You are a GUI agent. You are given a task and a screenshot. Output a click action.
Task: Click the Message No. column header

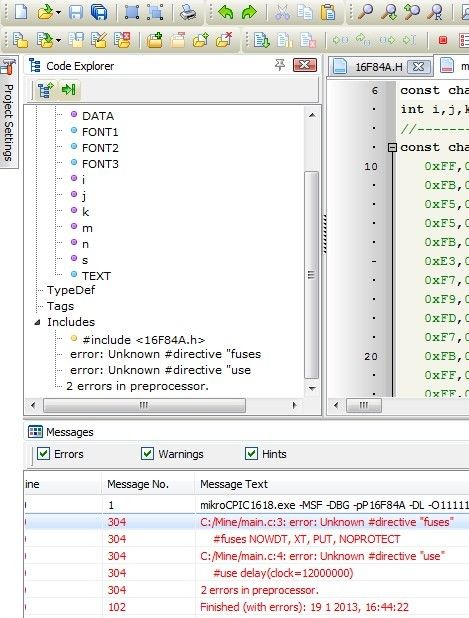[148, 484]
